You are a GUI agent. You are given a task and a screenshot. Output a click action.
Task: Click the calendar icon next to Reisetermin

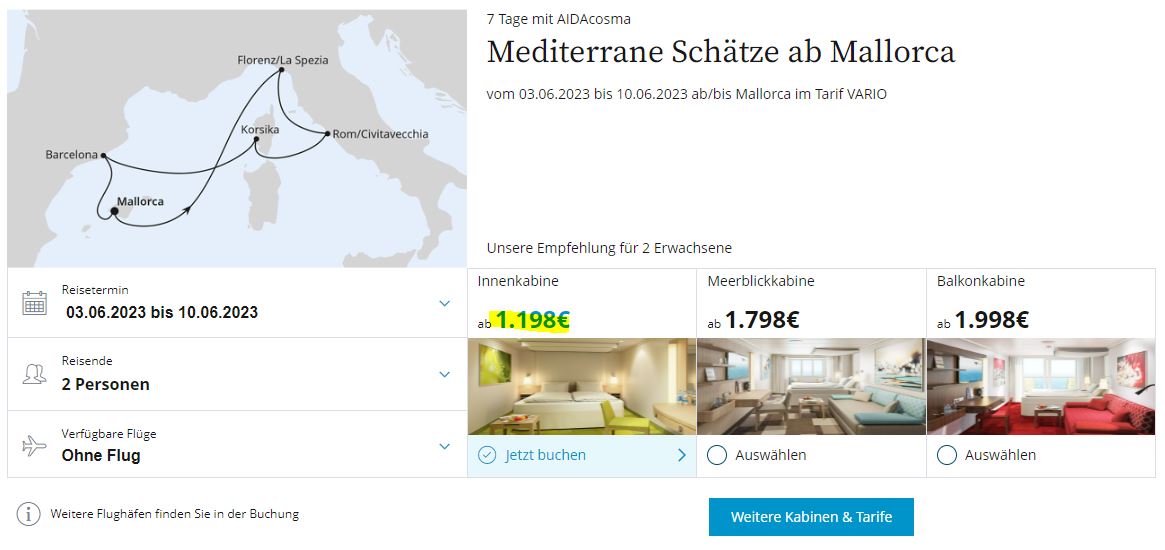pos(34,303)
